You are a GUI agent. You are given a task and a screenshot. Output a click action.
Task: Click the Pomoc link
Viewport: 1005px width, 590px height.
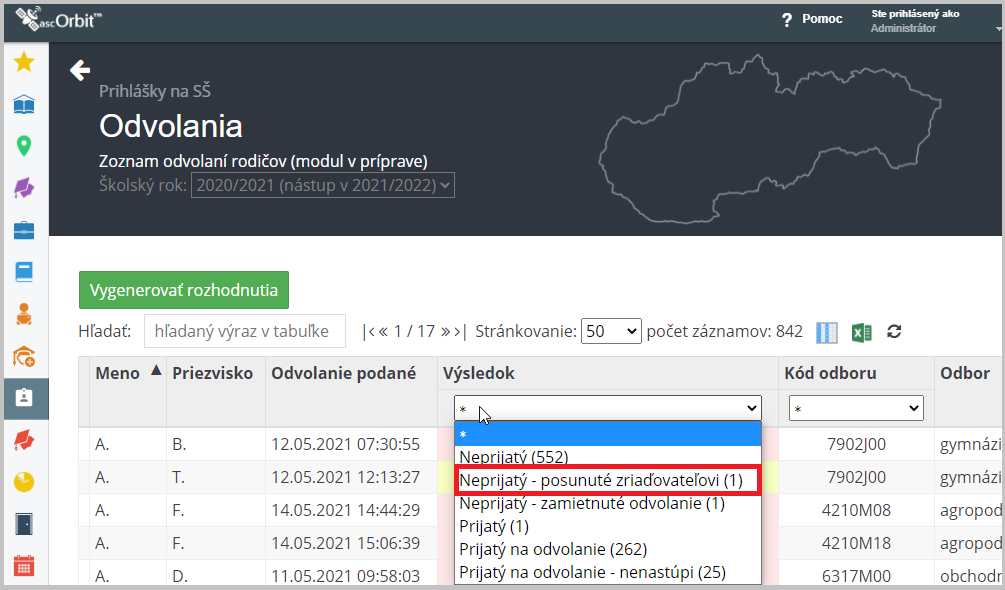822,19
